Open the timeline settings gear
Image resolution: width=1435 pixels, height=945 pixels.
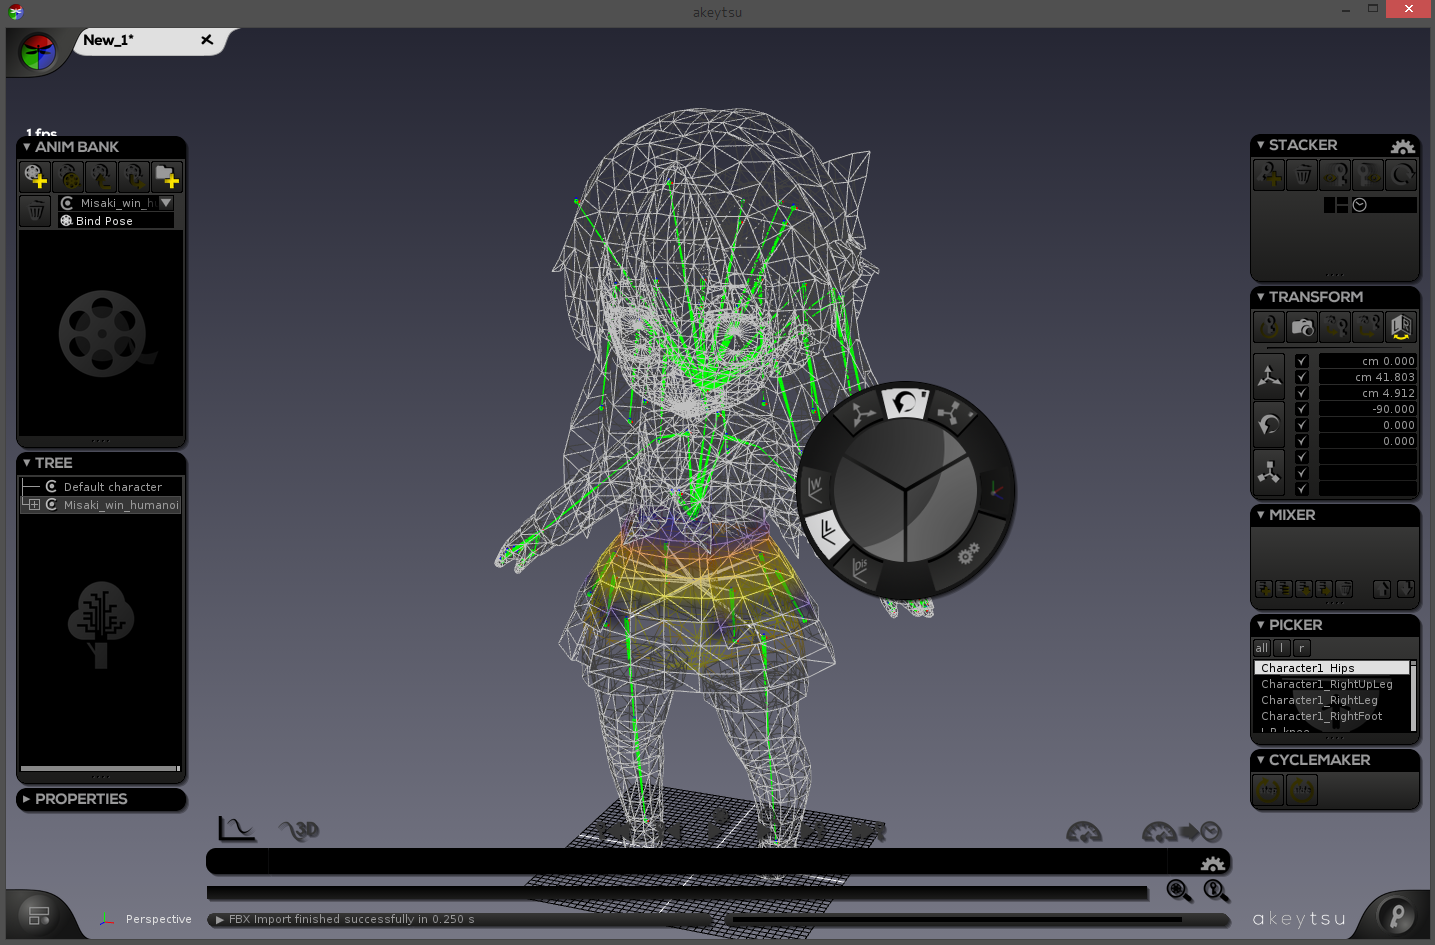1212,863
